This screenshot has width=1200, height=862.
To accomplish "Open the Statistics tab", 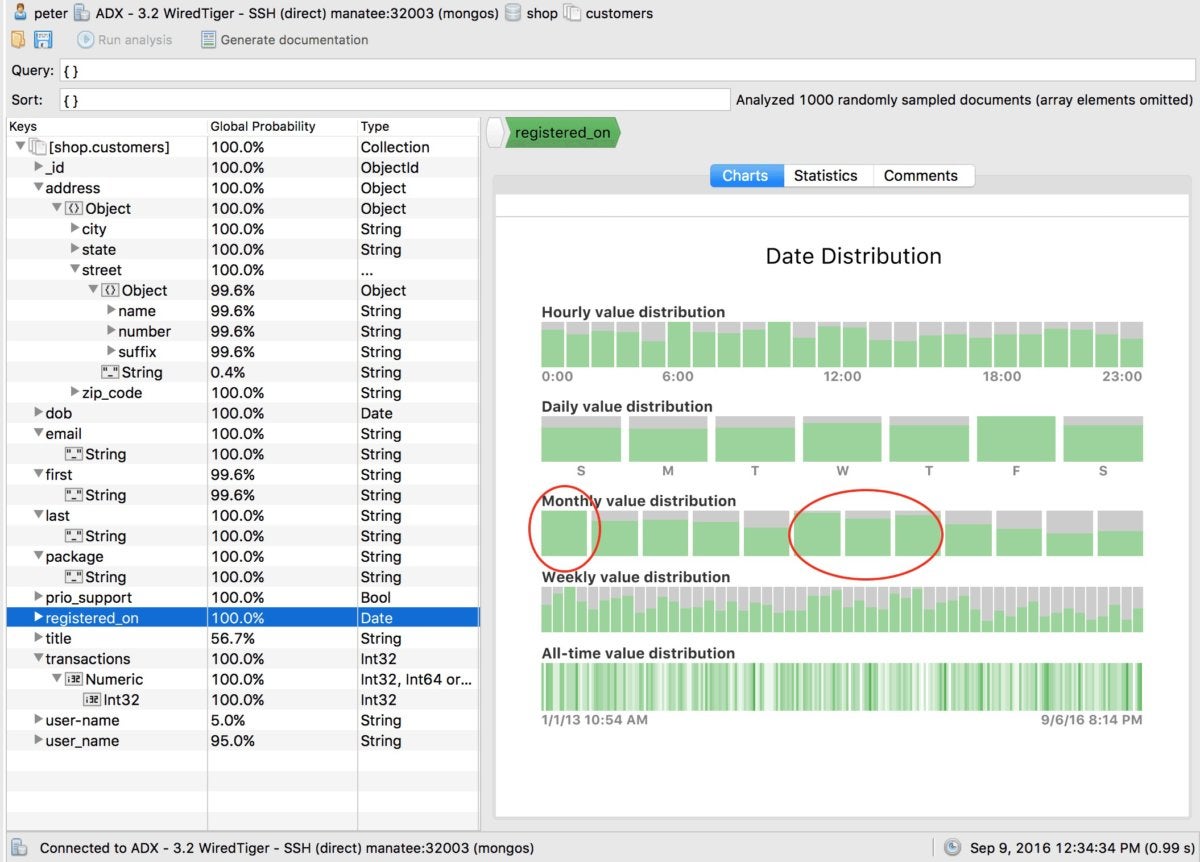I will click(827, 175).
